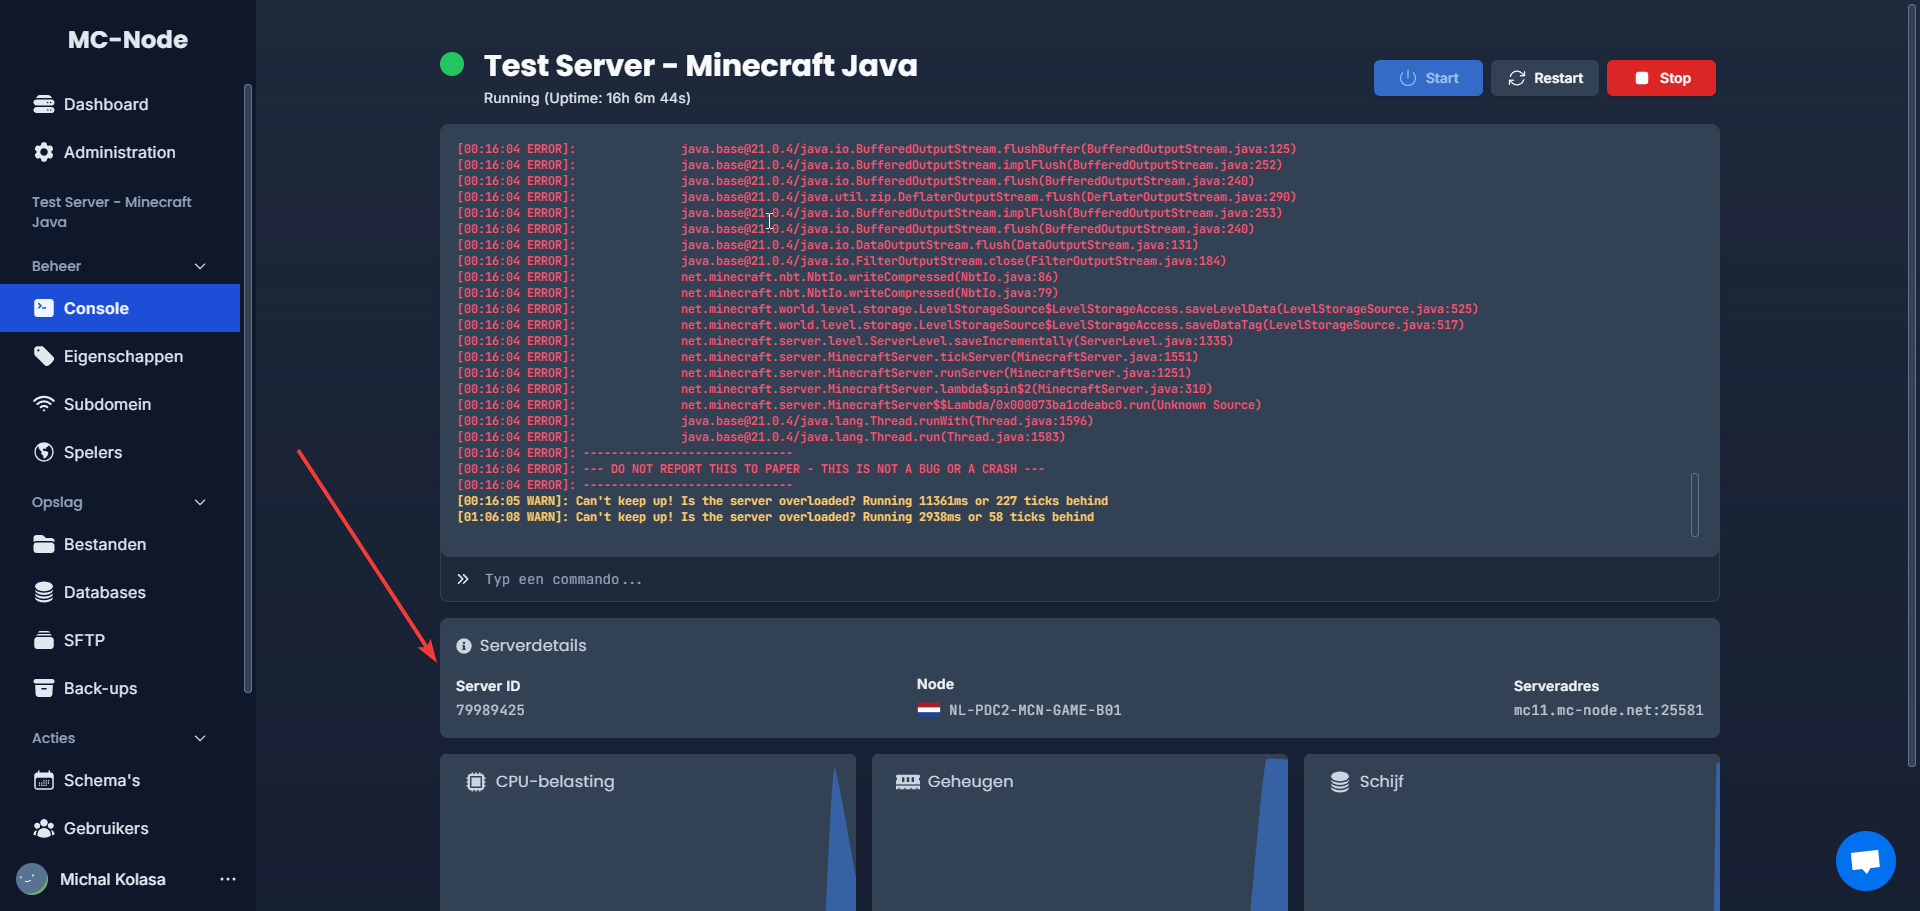1920x911 pixels.
Task: Open the Dashboard page
Action: (x=120, y=104)
